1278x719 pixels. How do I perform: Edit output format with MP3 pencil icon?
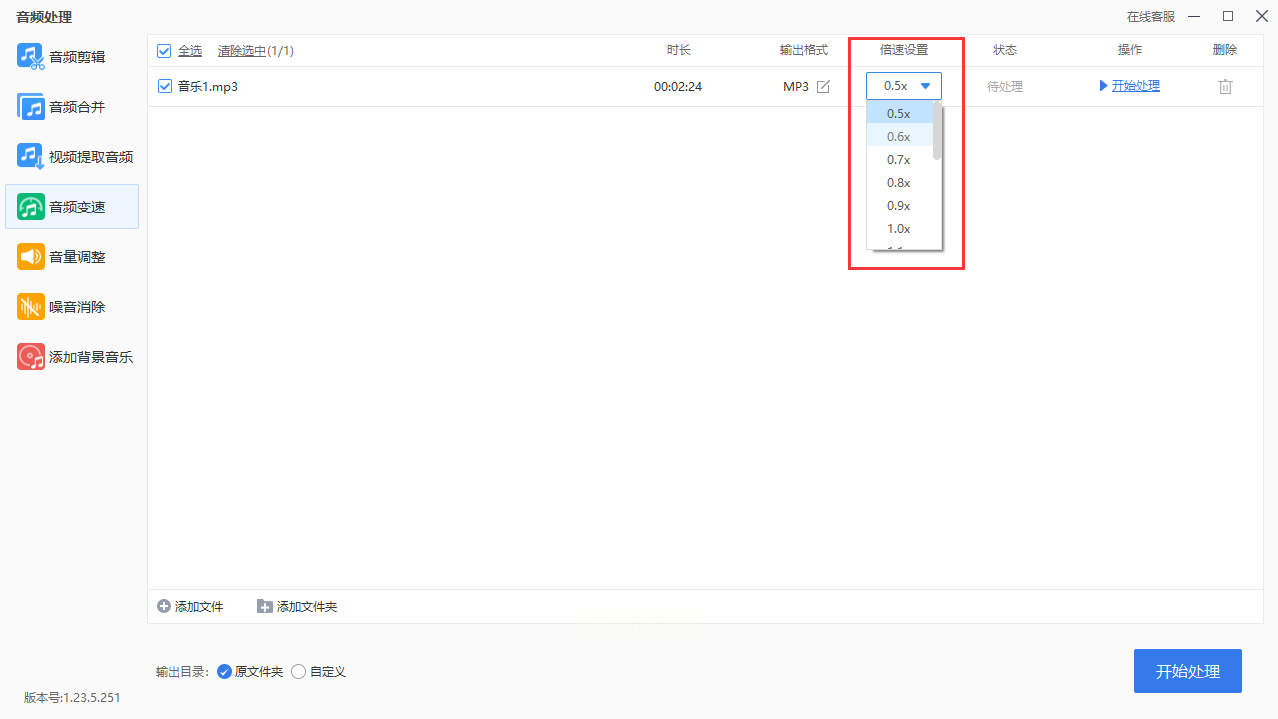coord(823,87)
